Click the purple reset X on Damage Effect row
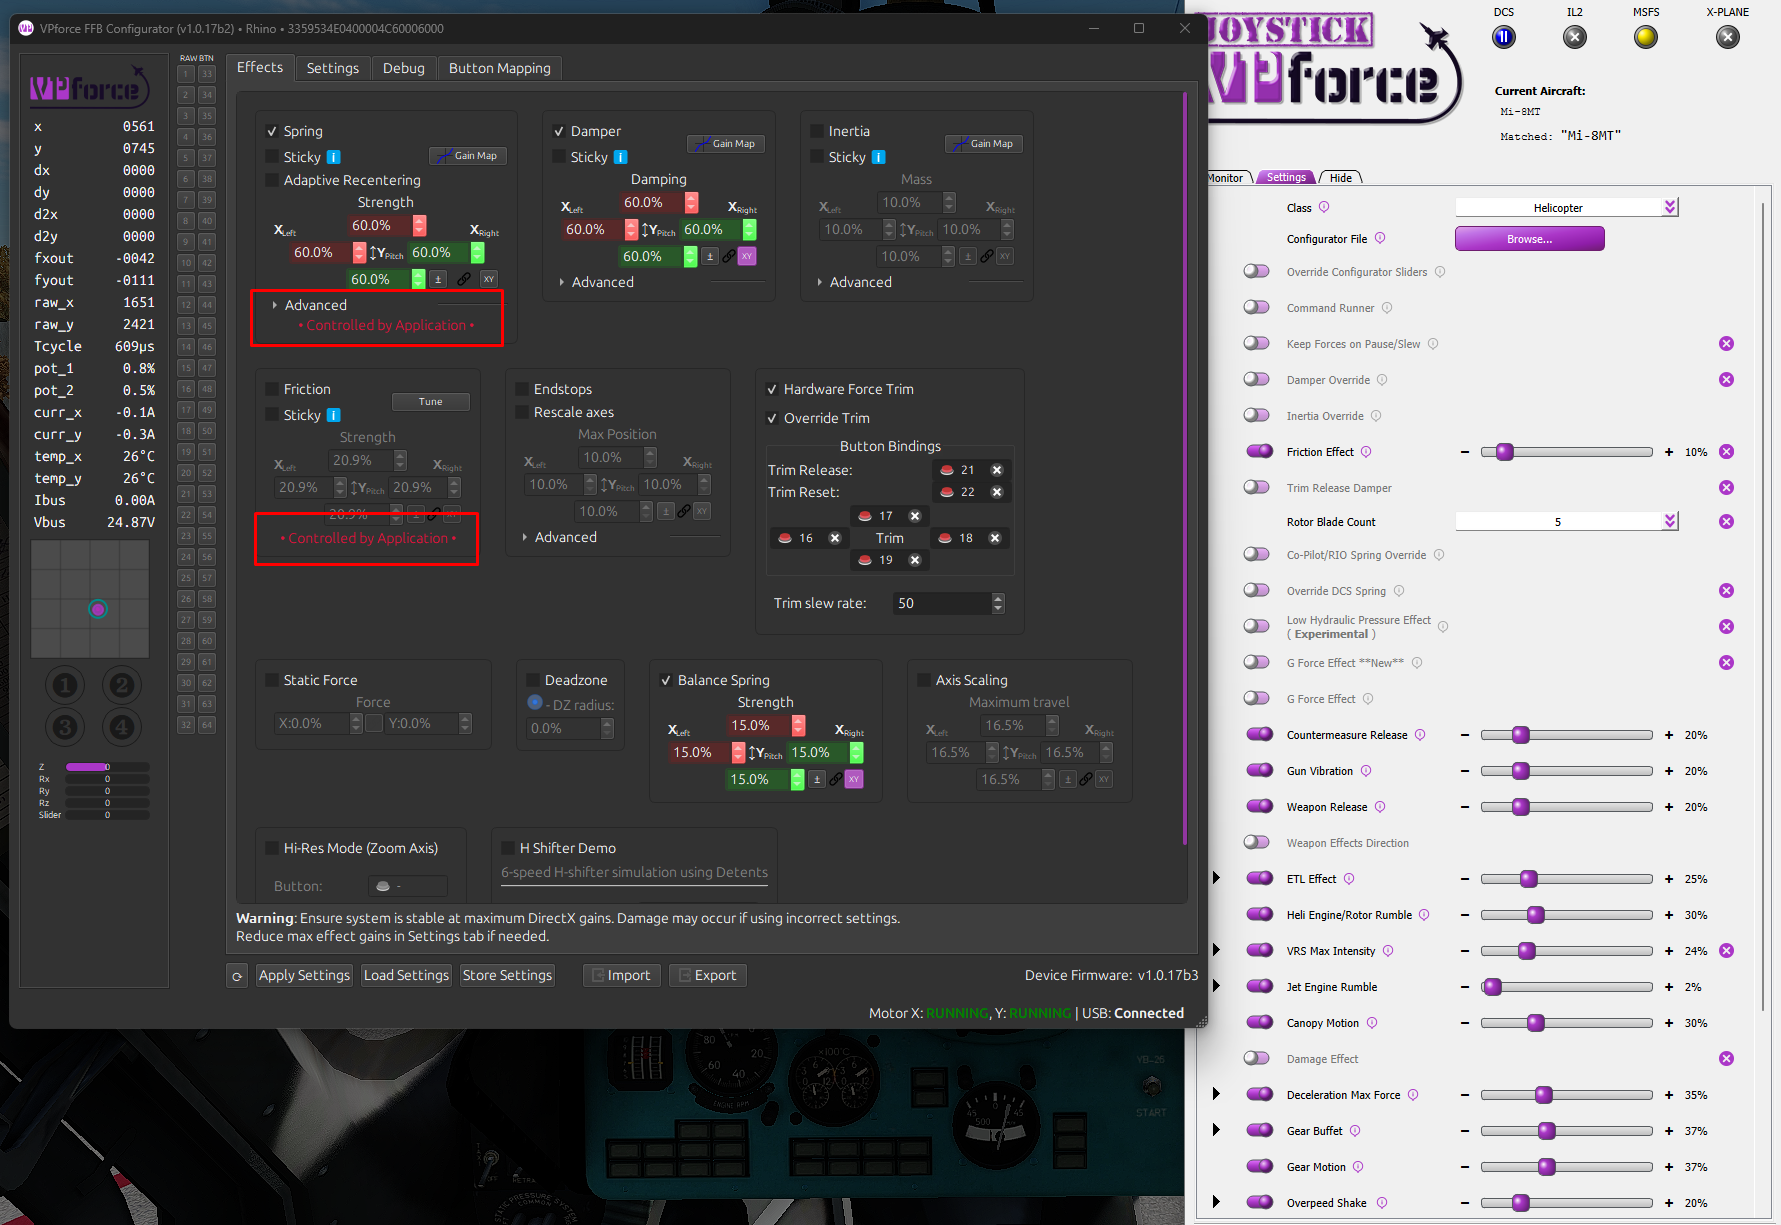1781x1225 pixels. 1726,1059
